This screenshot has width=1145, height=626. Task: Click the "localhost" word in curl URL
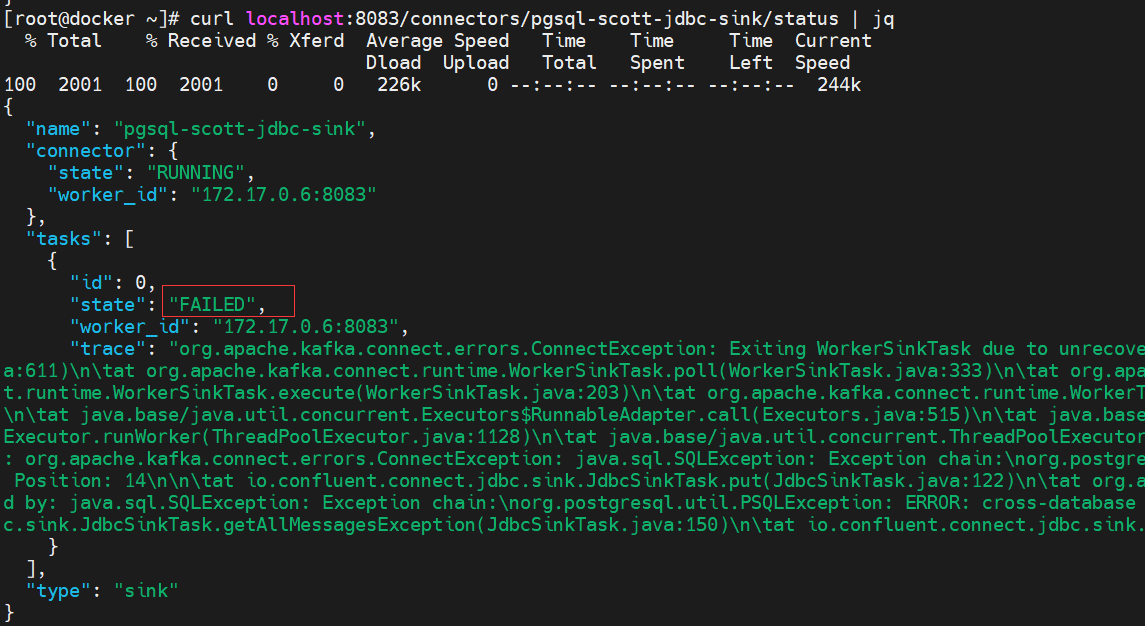[x=294, y=18]
